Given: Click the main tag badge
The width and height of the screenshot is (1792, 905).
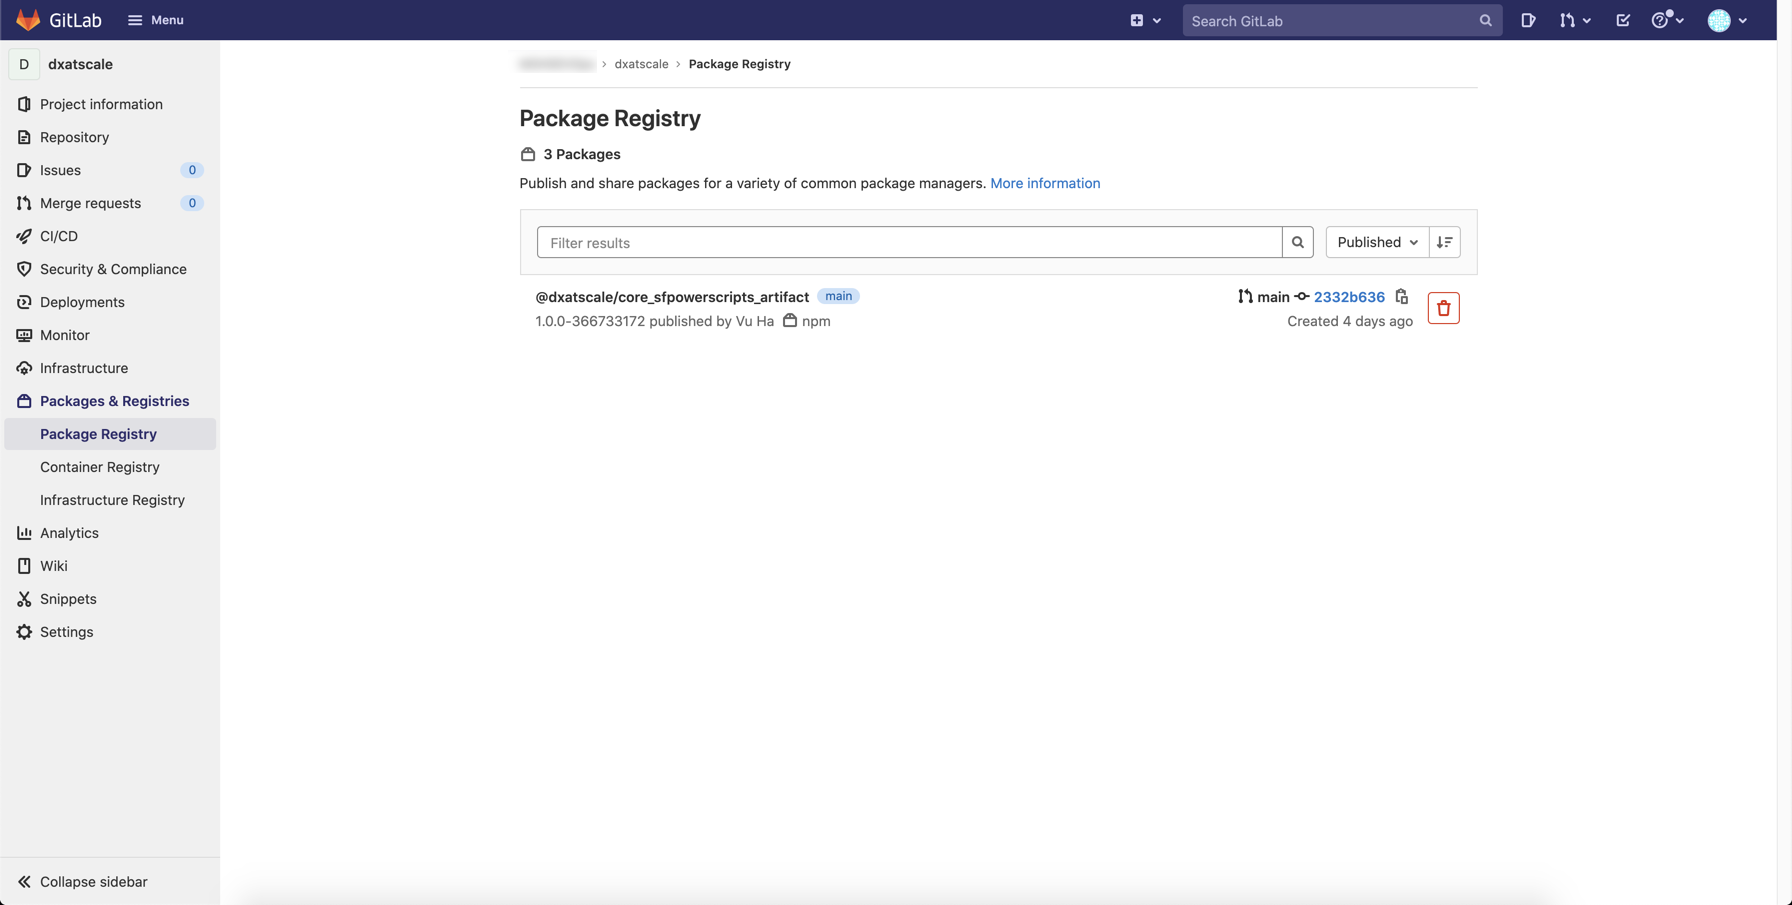Looking at the screenshot, I should pyautogui.click(x=839, y=296).
